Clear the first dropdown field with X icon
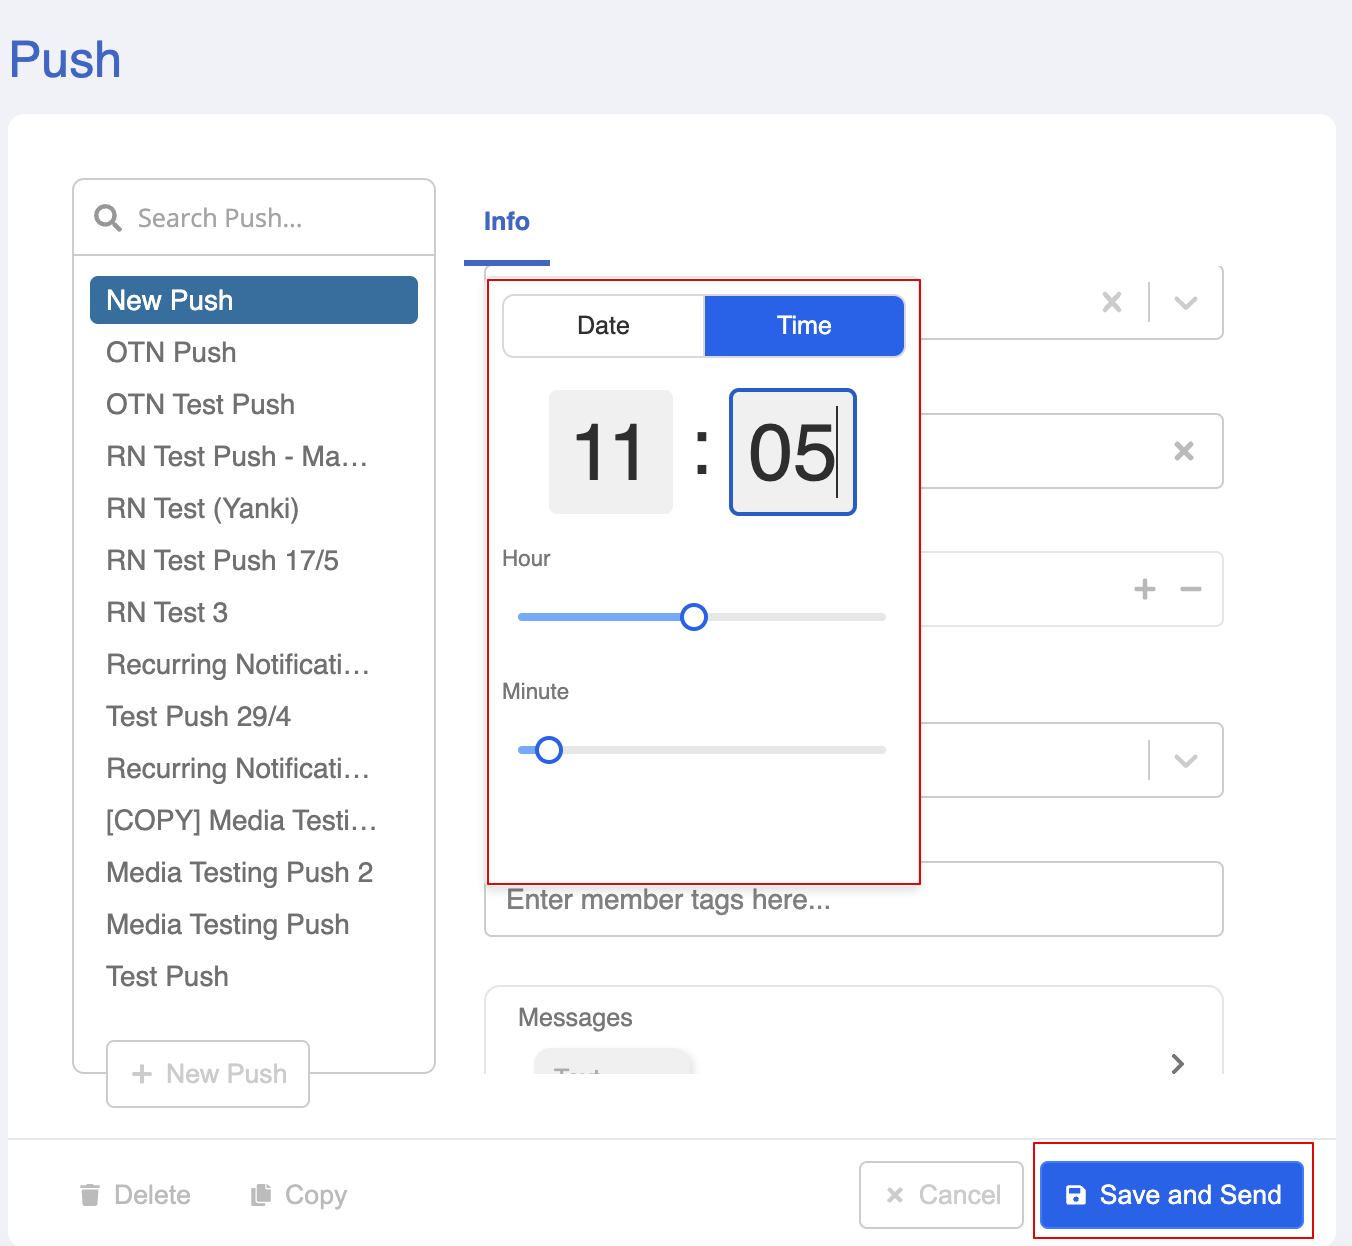Screen dimensions: 1352x1246 point(1111,302)
